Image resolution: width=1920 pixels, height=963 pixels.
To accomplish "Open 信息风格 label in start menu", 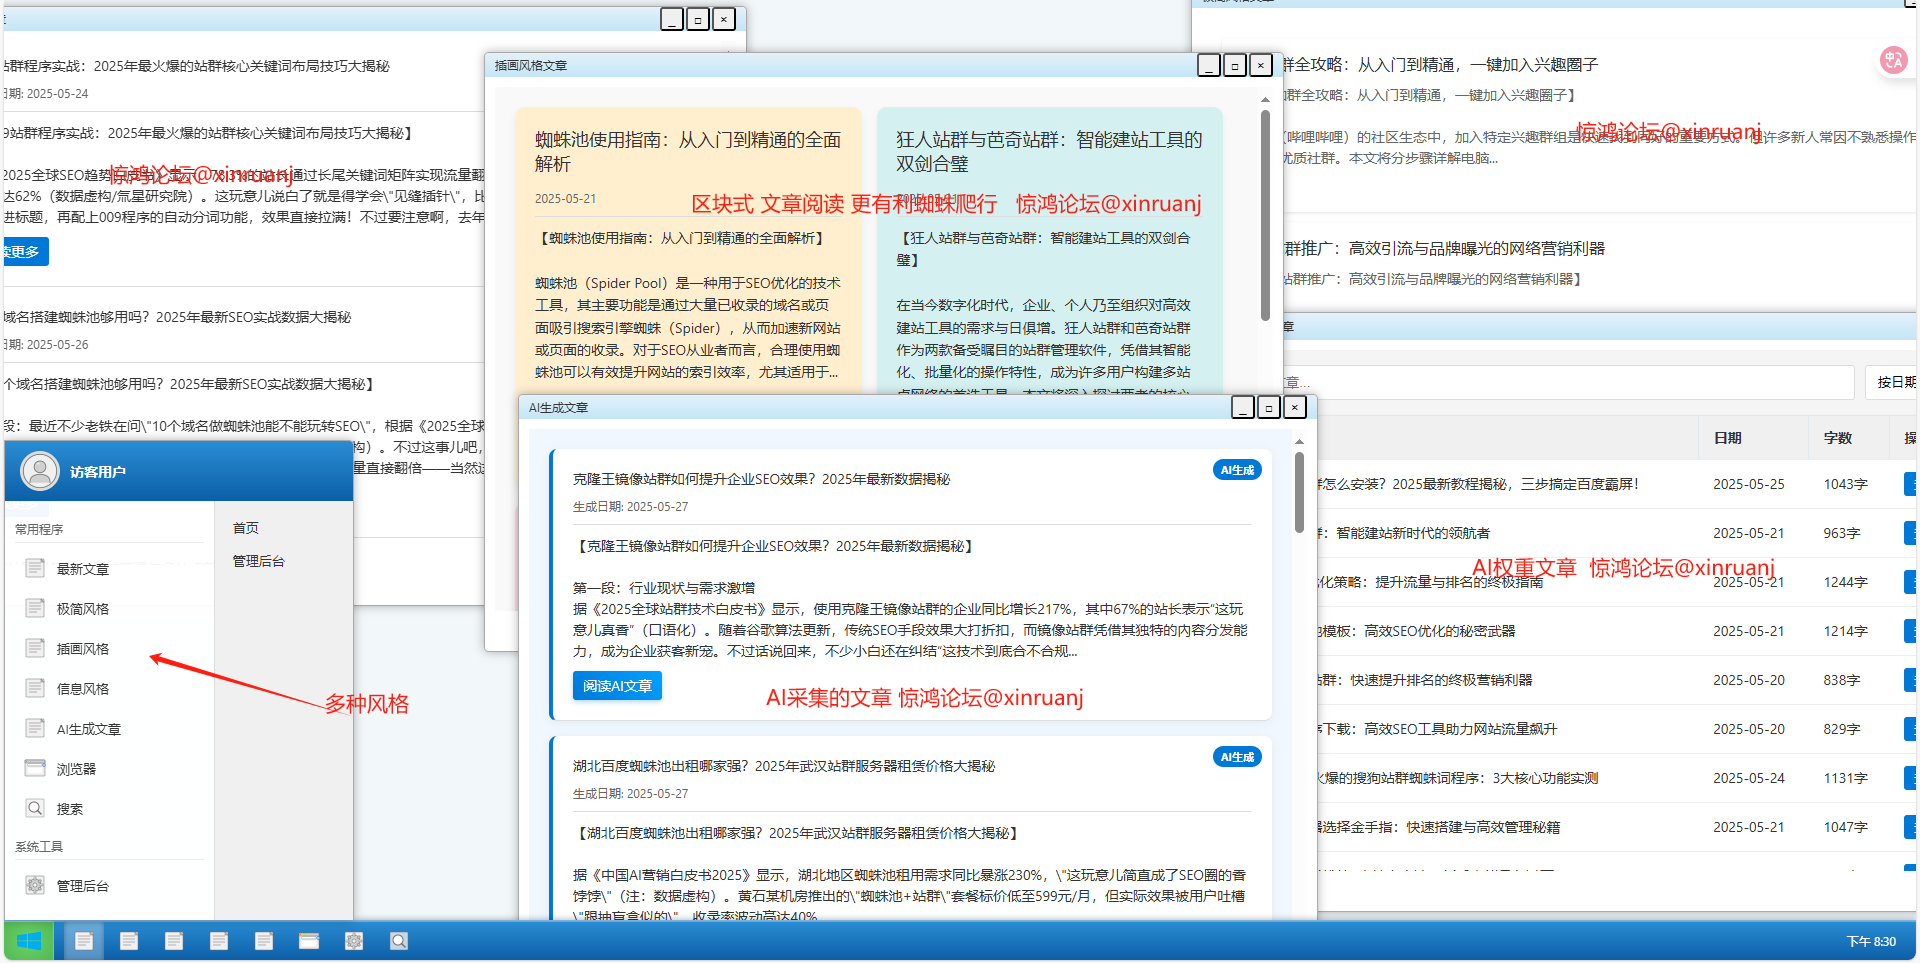I will pos(83,689).
